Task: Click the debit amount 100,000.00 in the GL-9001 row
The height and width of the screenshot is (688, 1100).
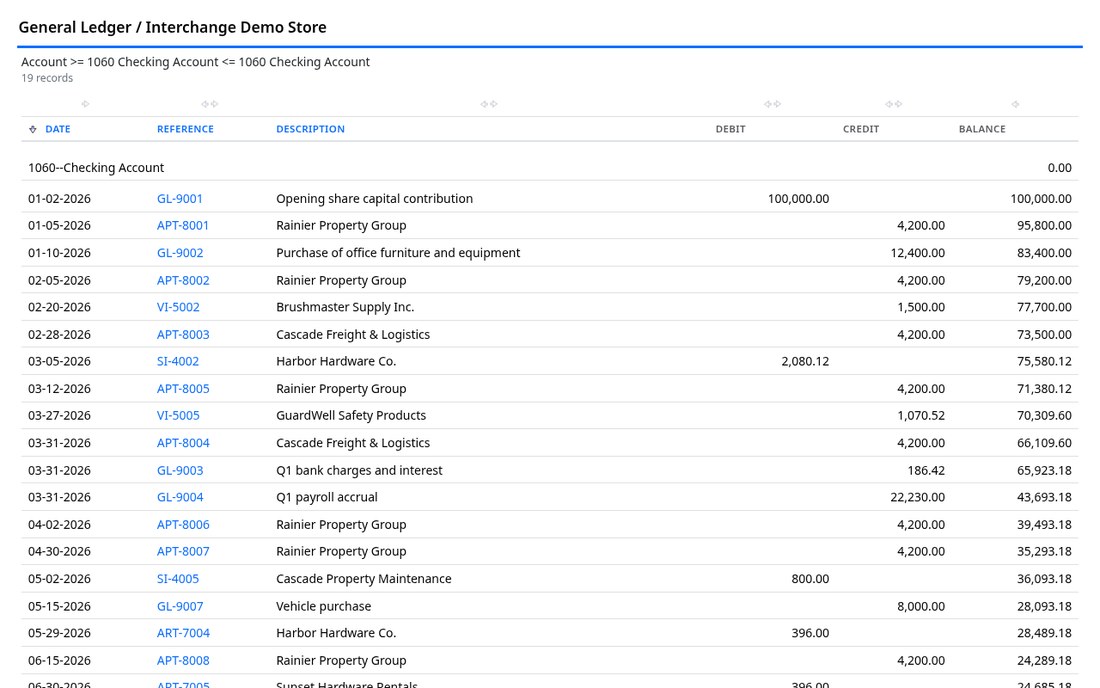Action: [798, 198]
